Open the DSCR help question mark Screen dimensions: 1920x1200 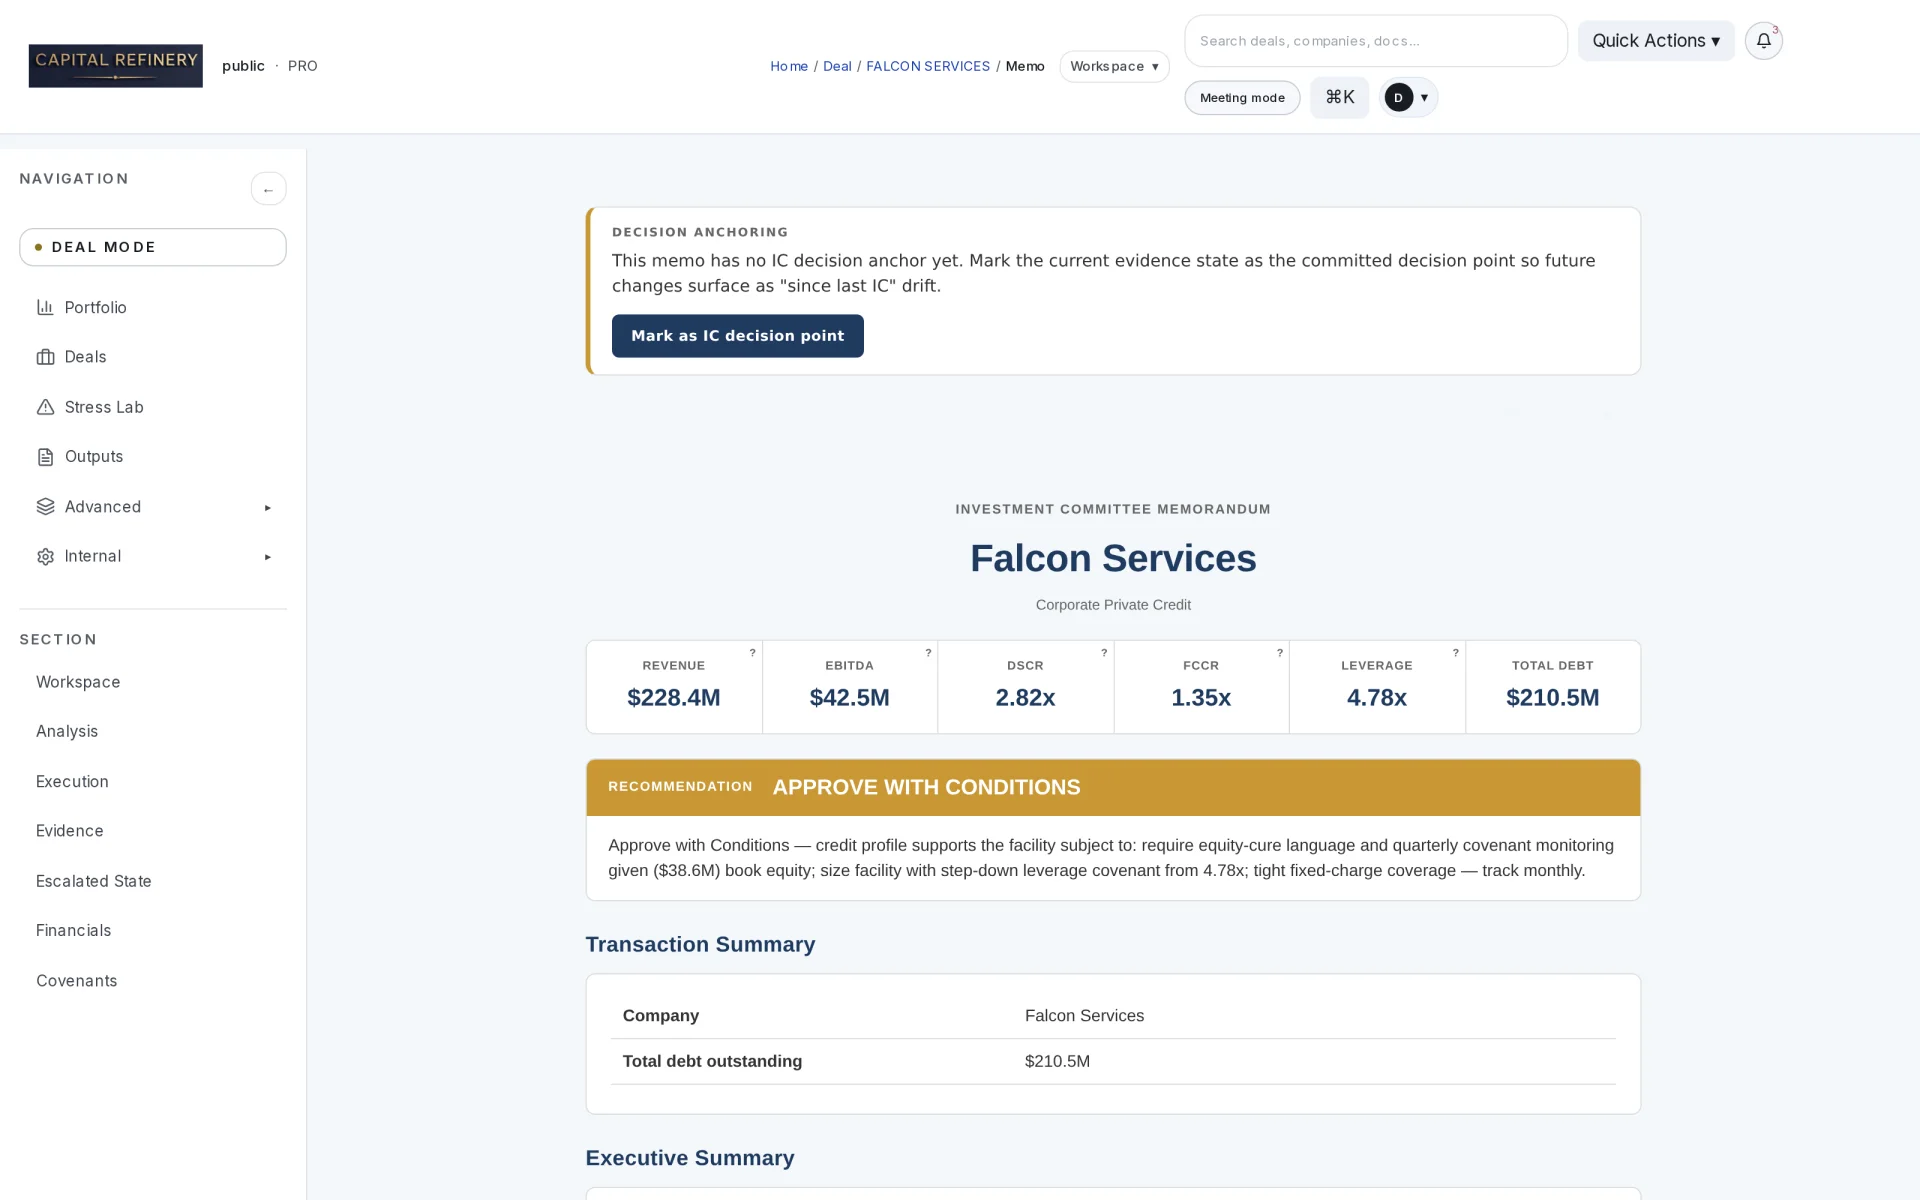tap(1104, 653)
